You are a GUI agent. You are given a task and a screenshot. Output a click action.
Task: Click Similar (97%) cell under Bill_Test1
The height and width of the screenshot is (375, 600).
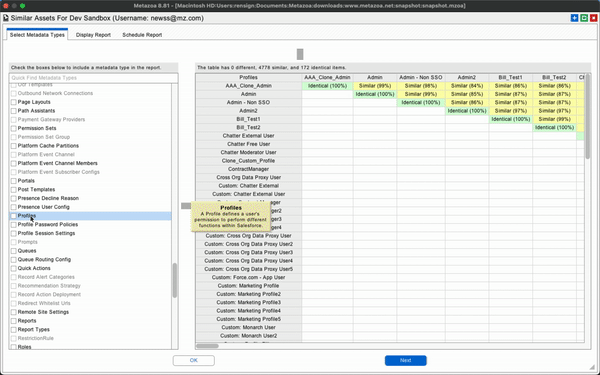point(510,111)
